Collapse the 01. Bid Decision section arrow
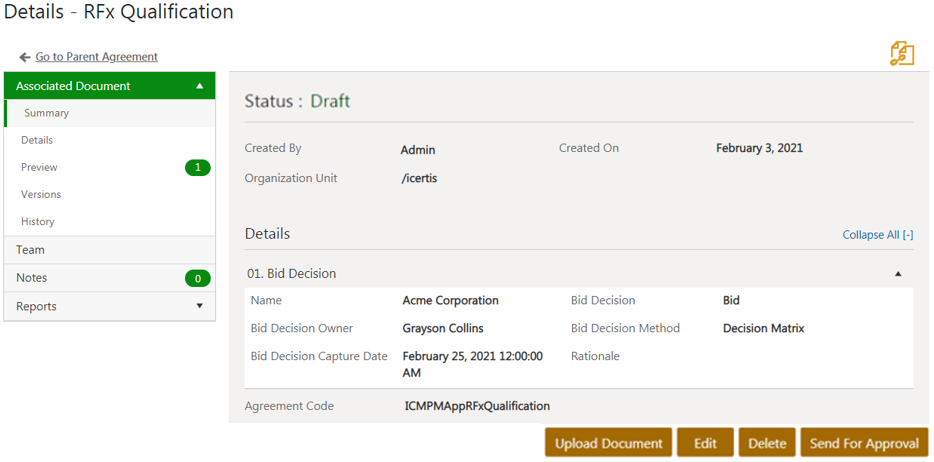 [x=898, y=273]
